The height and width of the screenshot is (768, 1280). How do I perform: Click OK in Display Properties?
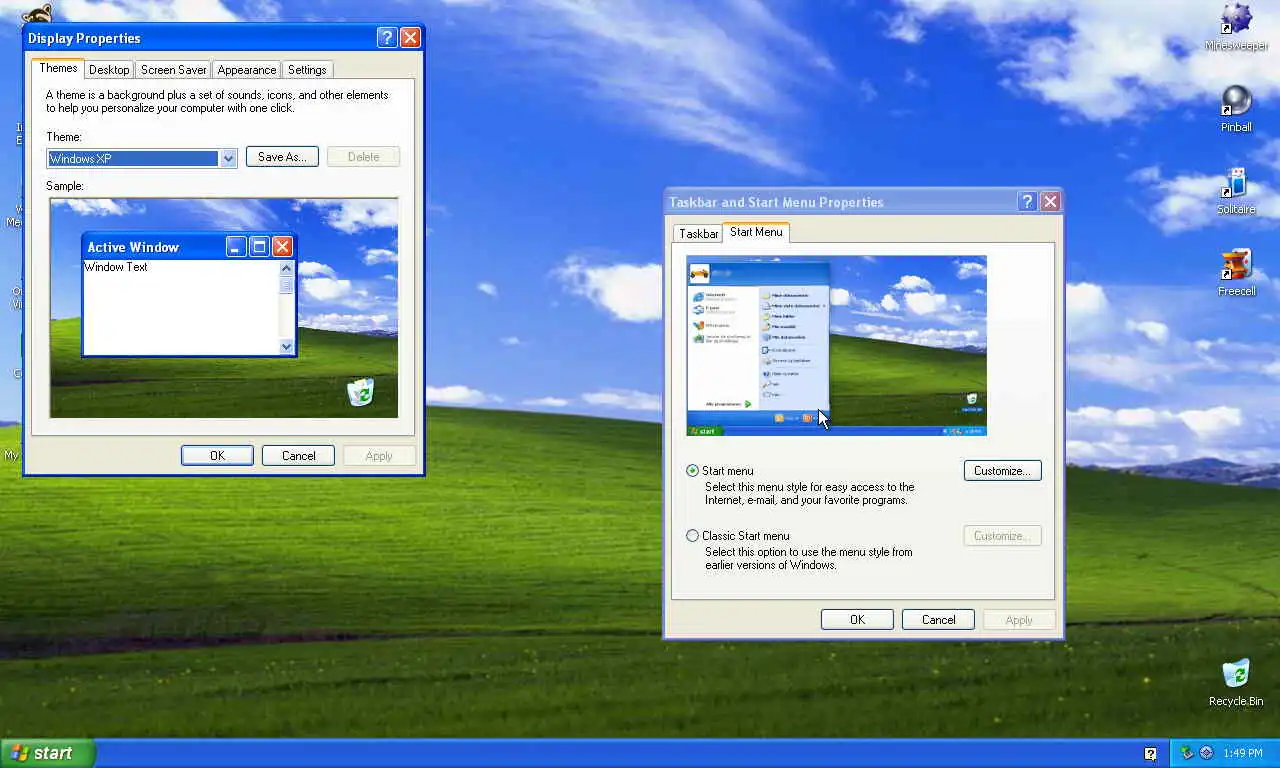(217, 455)
